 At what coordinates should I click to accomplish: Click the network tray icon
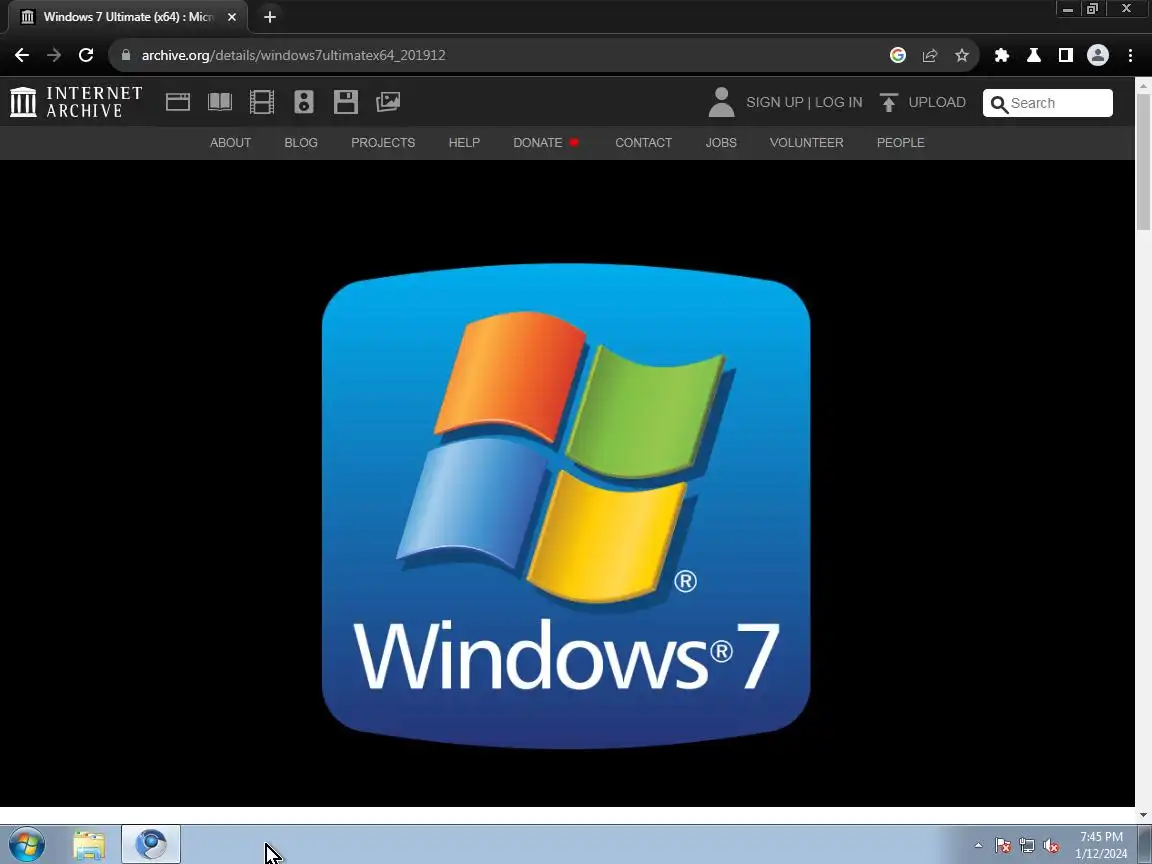1027,846
